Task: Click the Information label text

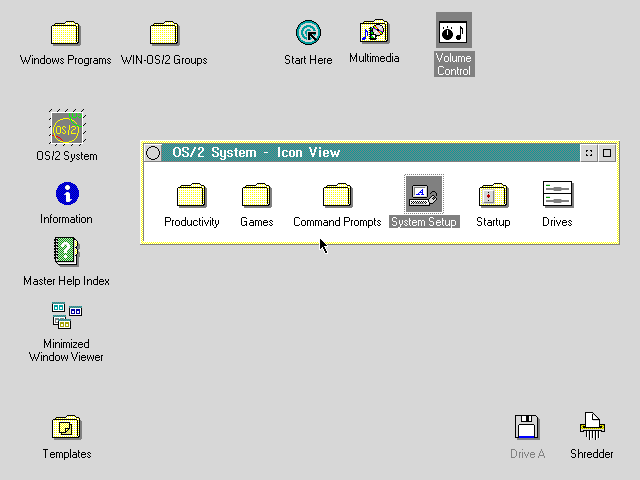Action: (66, 219)
